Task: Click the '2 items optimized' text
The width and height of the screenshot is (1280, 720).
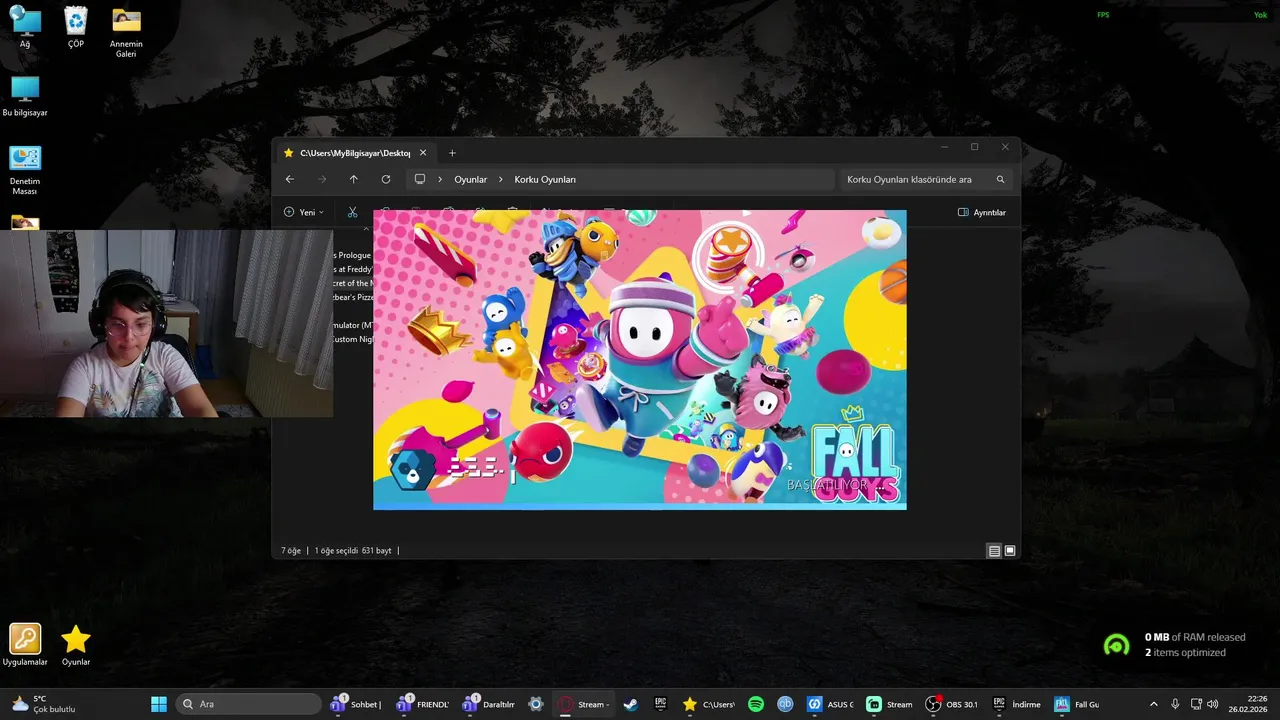Action: (1185, 653)
